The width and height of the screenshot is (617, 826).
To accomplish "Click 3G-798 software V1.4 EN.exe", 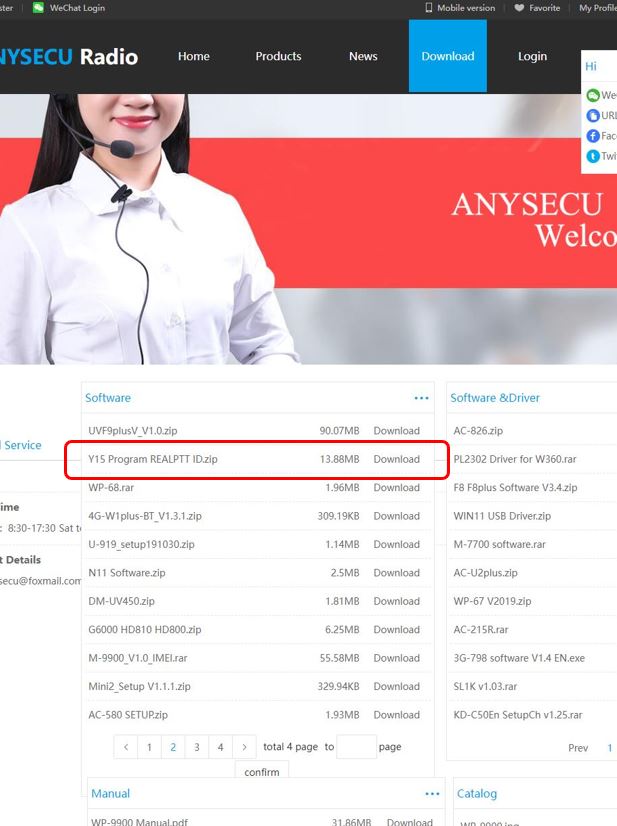I will [519, 658].
